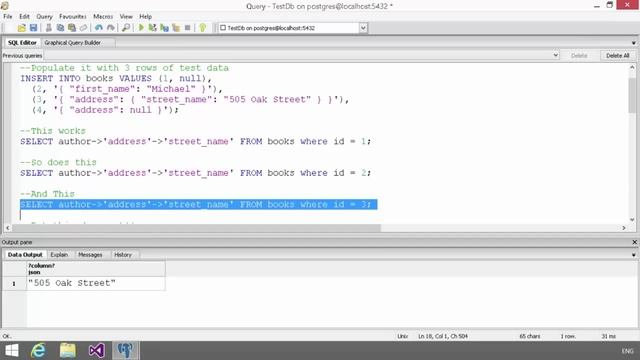Launch Internet Explorer from the taskbar
The width and height of the screenshot is (640, 360).
coord(38,351)
